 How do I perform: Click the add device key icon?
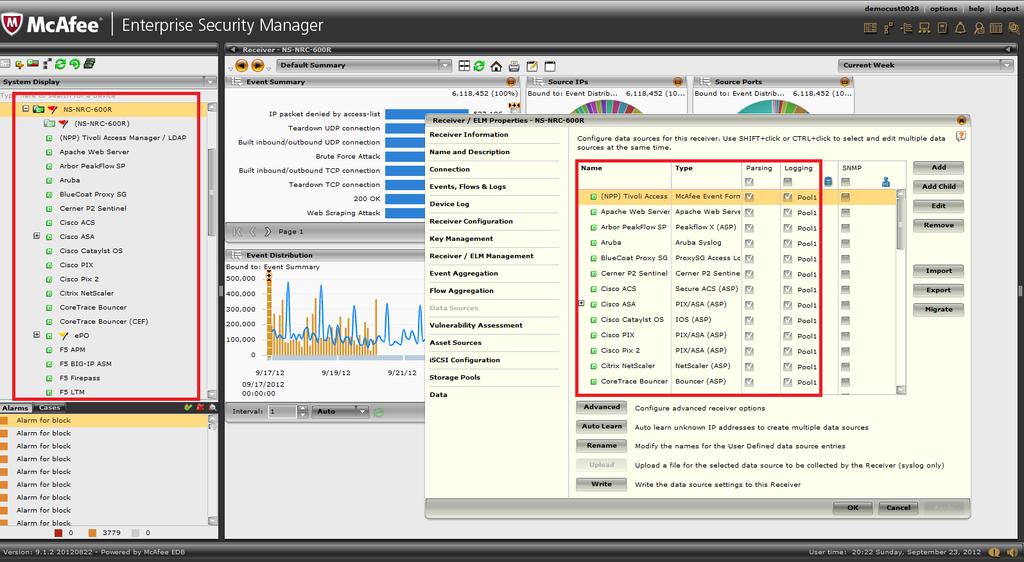click(x=20, y=64)
